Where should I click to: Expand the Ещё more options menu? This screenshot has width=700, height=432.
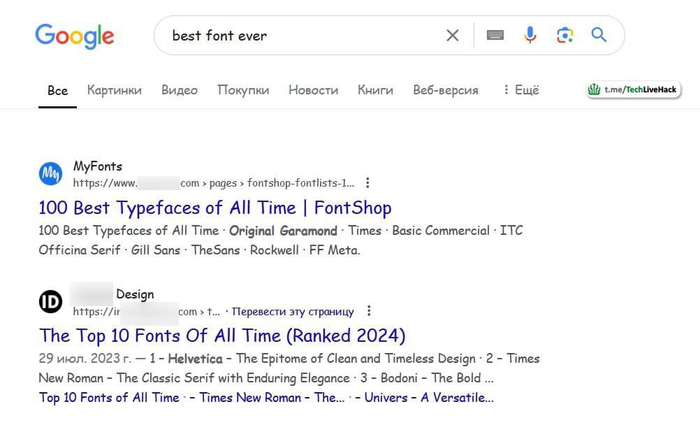click(521, 90)
